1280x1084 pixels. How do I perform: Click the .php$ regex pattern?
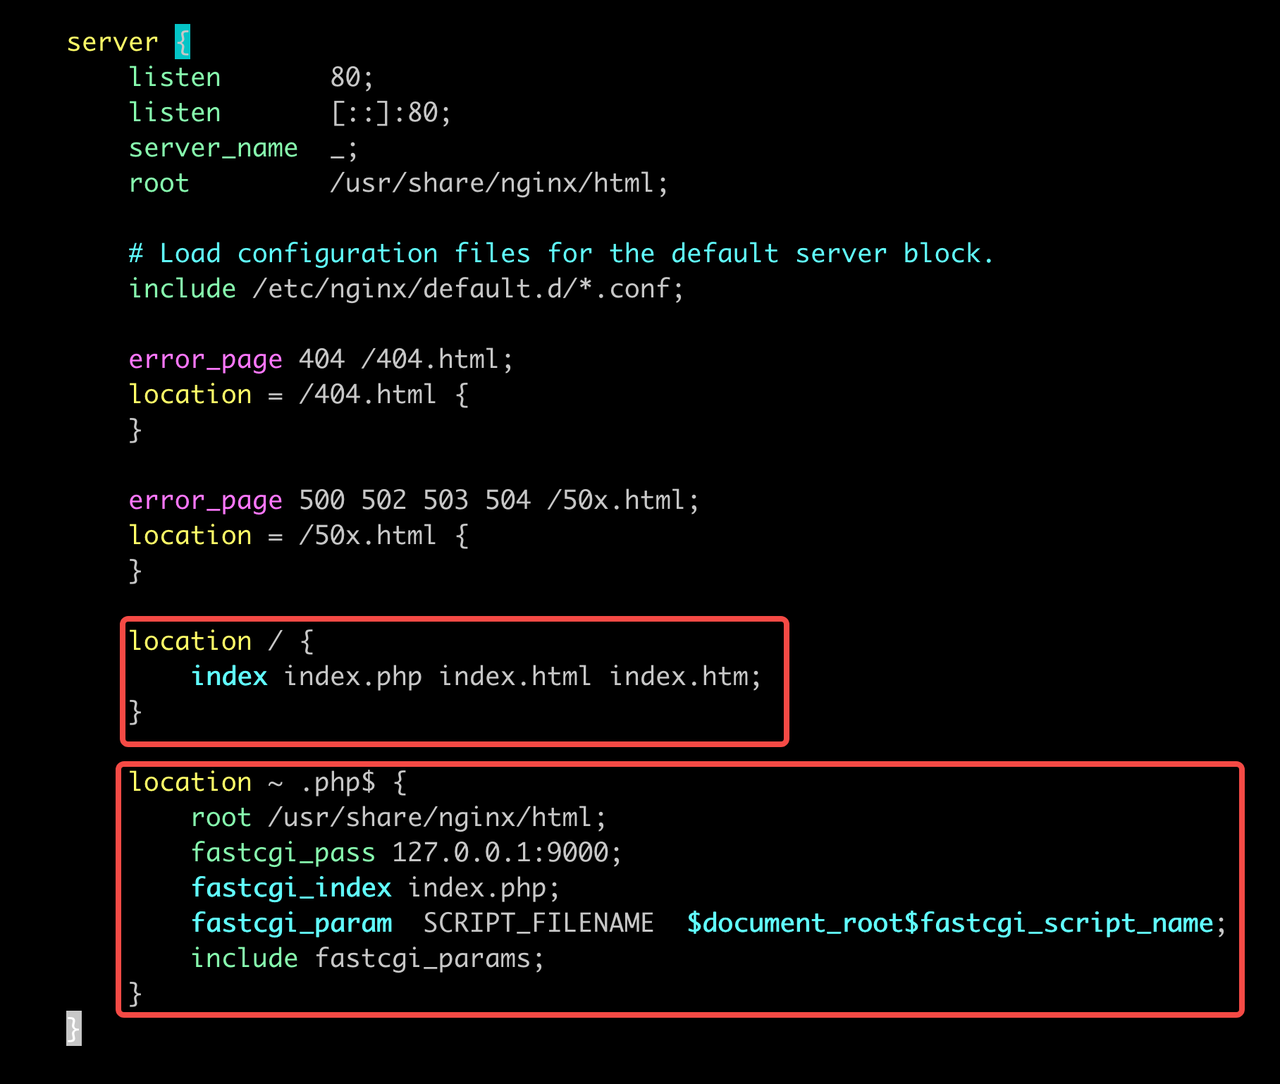tap(338, 782)
